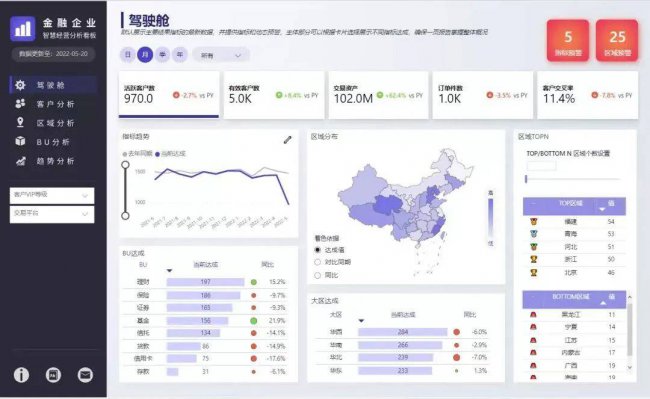Click the trophy icon beside 福建
650x399 pixels.
tap(534, 222)
